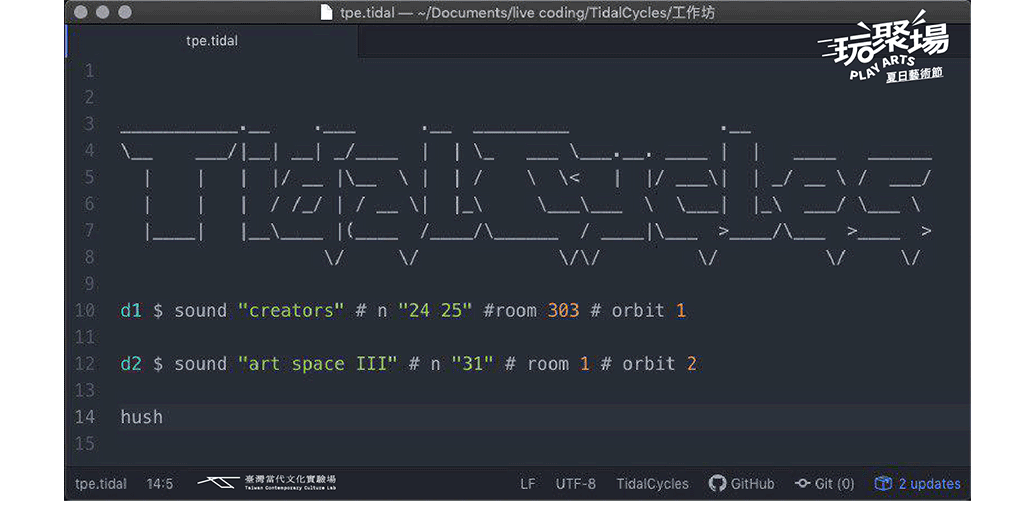Screen dimensions: 1021x510
Task: Place cursor on the hush command
Action: tap(141, 417)
